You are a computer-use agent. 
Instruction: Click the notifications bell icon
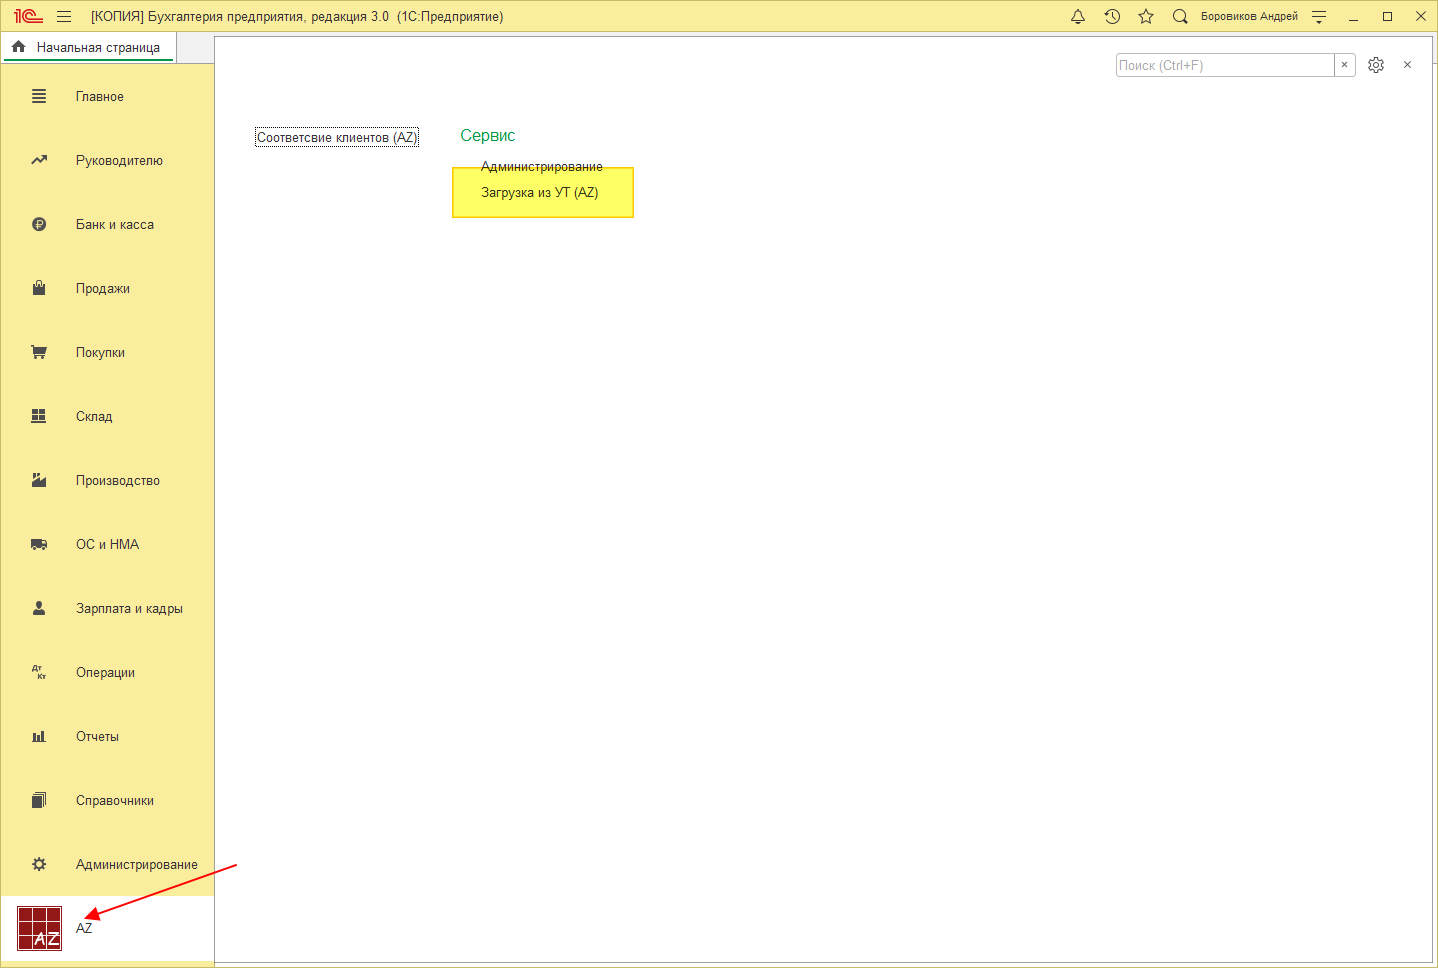point(1078,17)
